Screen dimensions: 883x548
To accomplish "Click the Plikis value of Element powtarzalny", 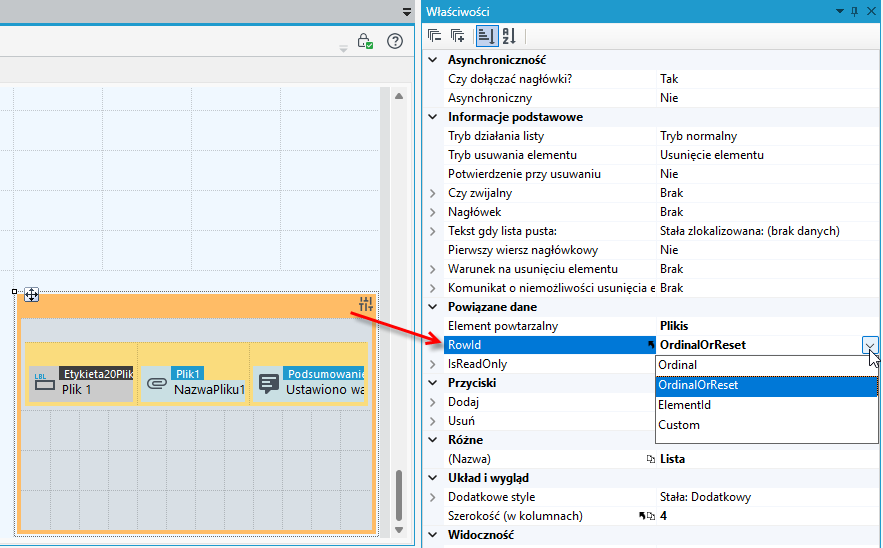I will click(674, 326).
